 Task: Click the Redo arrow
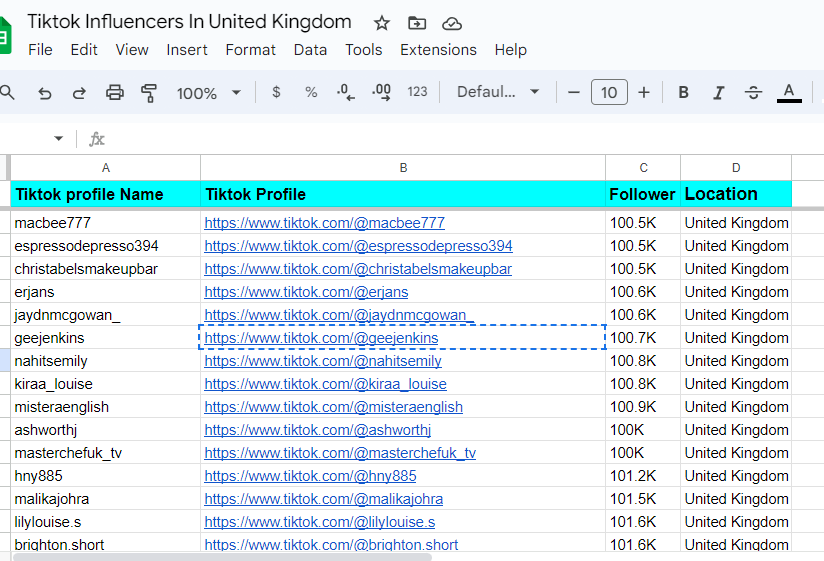pos(79,94)
